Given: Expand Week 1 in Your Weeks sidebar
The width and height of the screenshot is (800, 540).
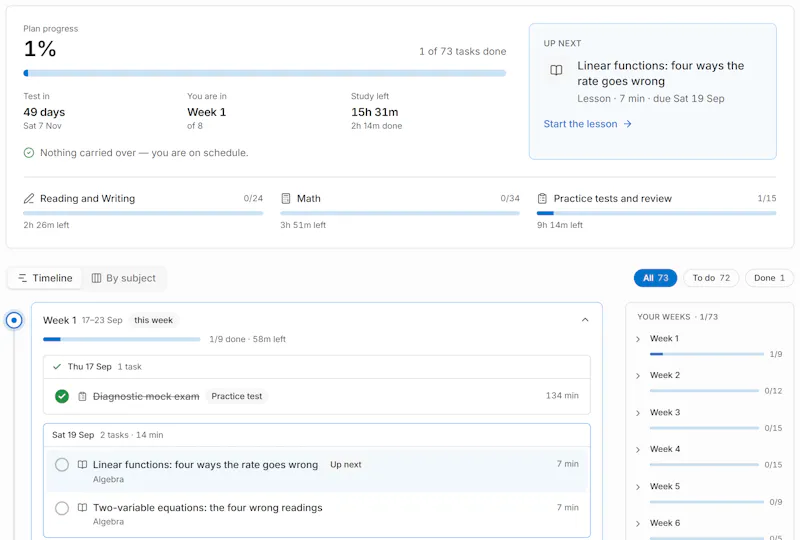Looking at the screenshot, I should pyautogui.click(x=638, y=339).
